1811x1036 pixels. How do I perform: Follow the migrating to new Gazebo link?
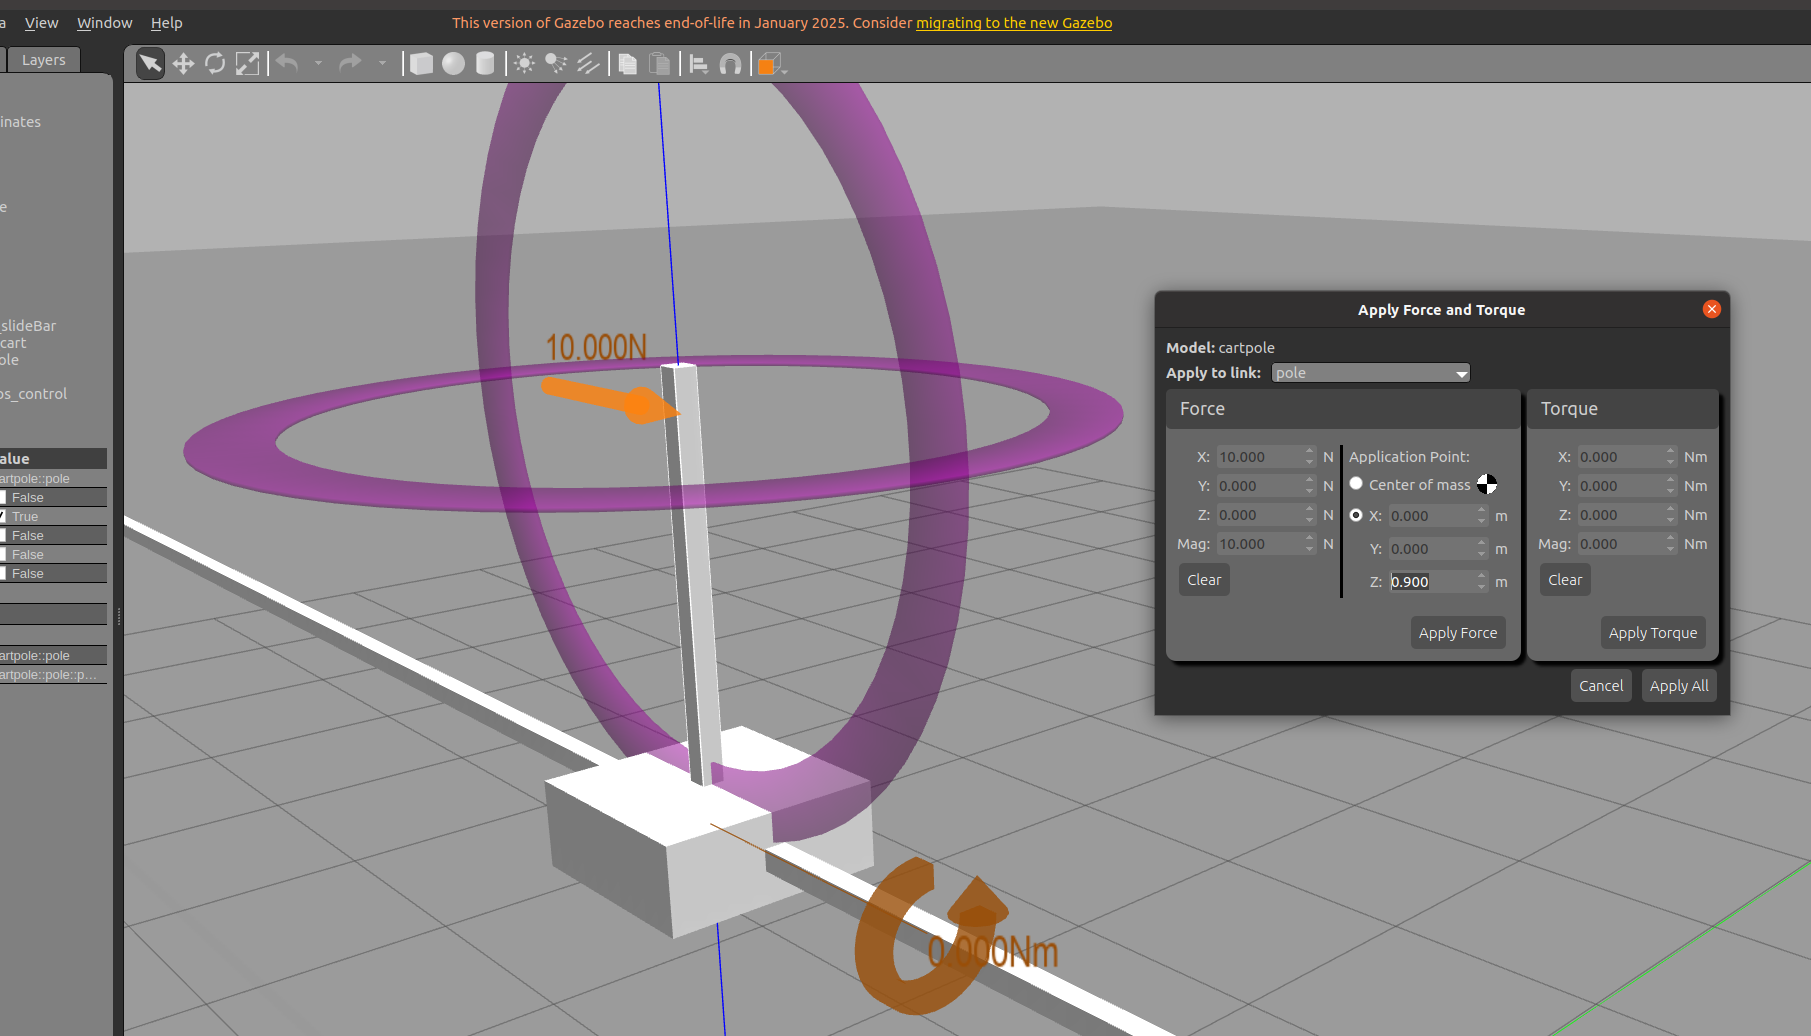1014,23
